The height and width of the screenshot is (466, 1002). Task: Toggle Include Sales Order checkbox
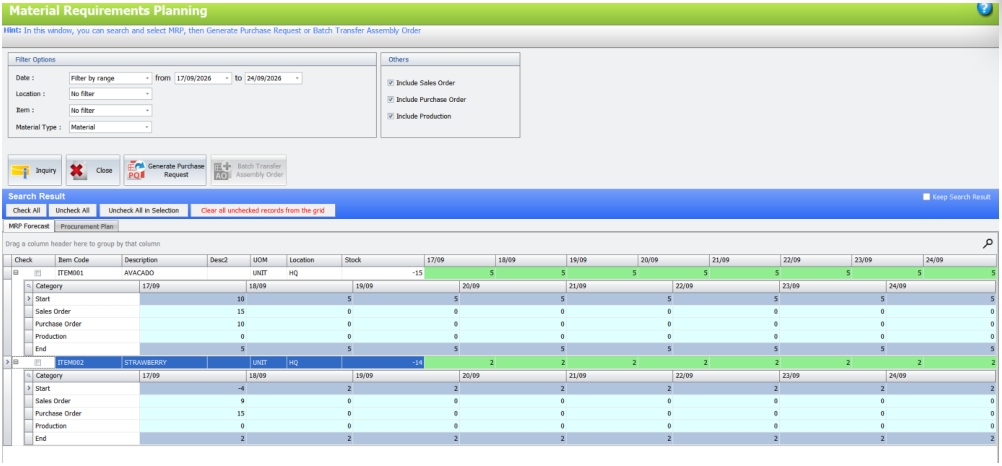tap(390, 83)
